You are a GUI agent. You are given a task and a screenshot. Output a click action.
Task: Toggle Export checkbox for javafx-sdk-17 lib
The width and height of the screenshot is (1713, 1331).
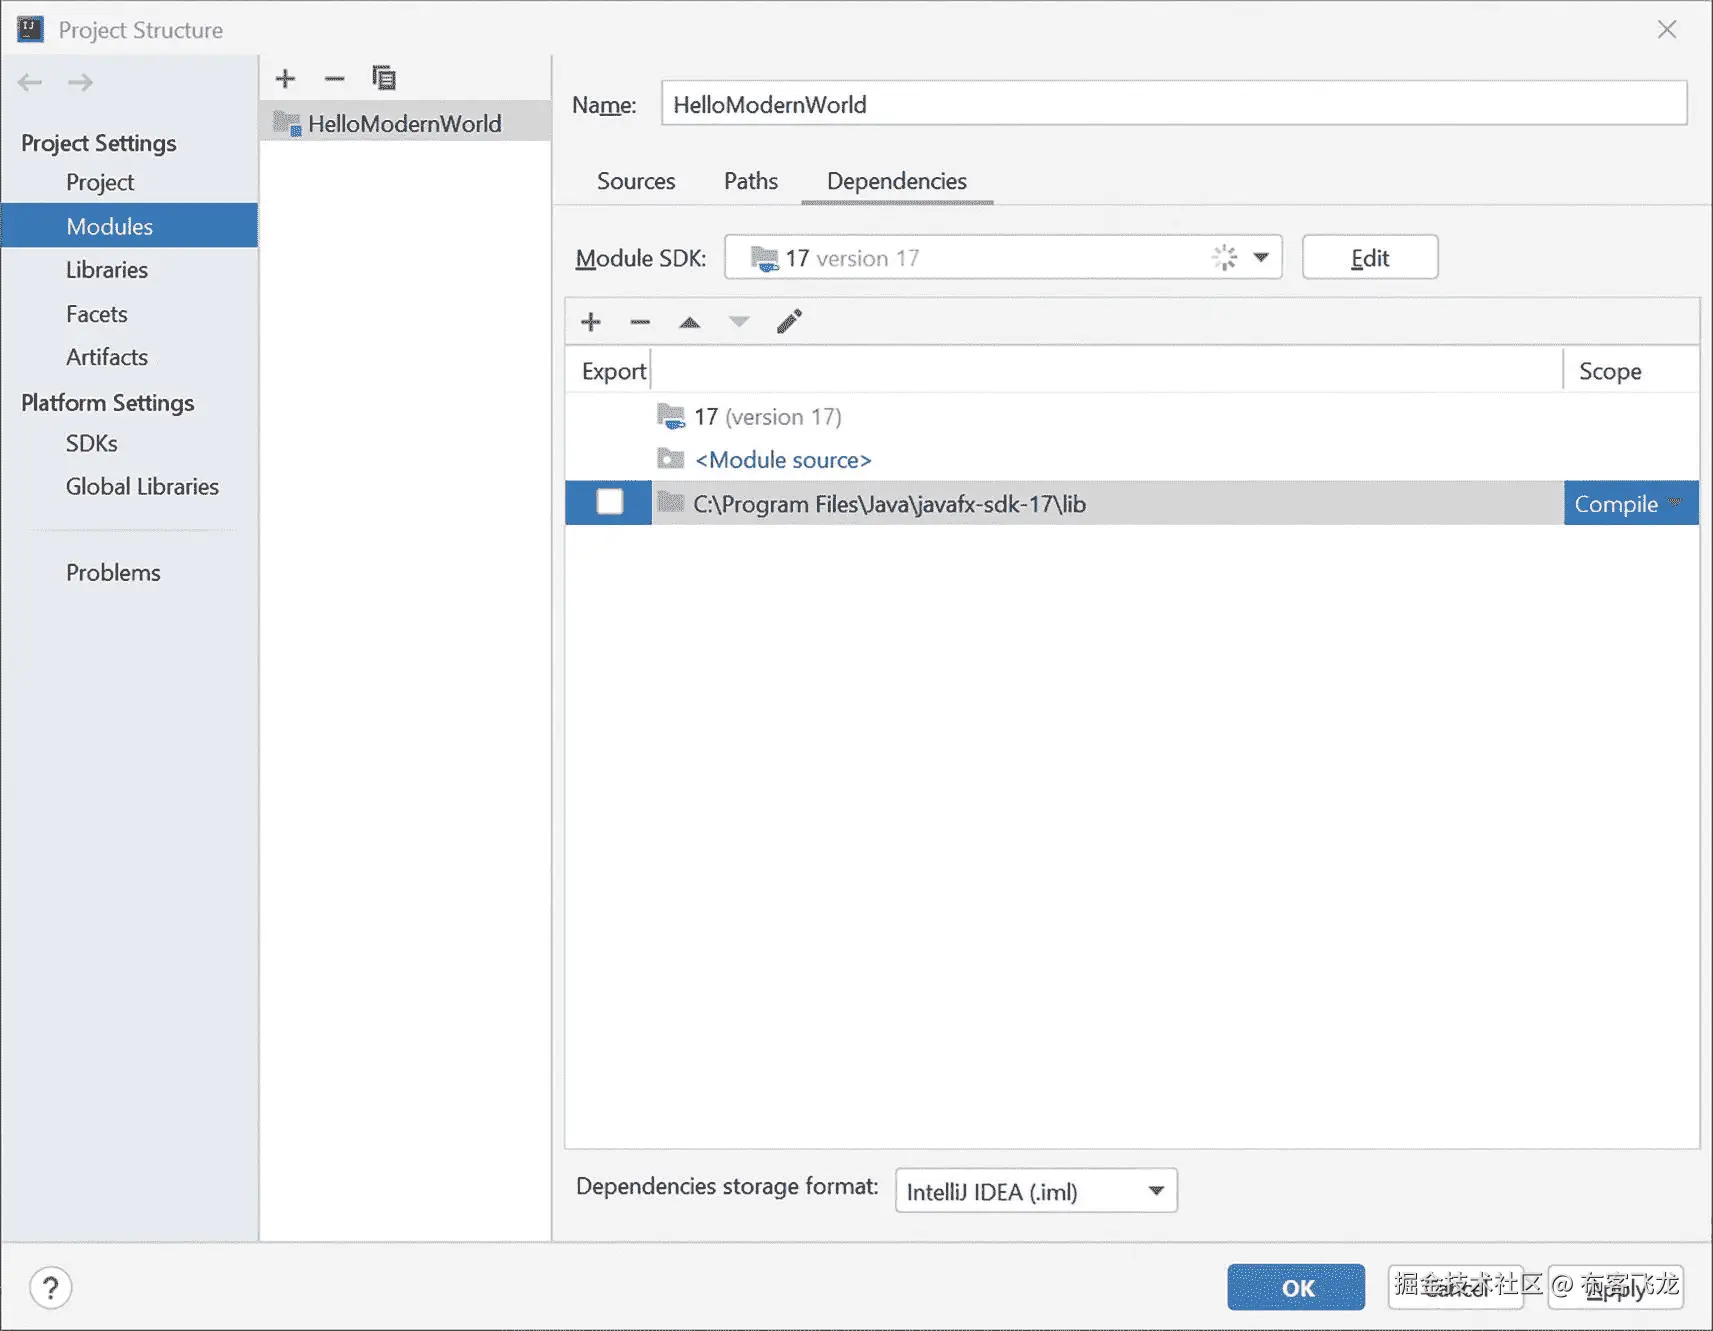click(609, 502)
